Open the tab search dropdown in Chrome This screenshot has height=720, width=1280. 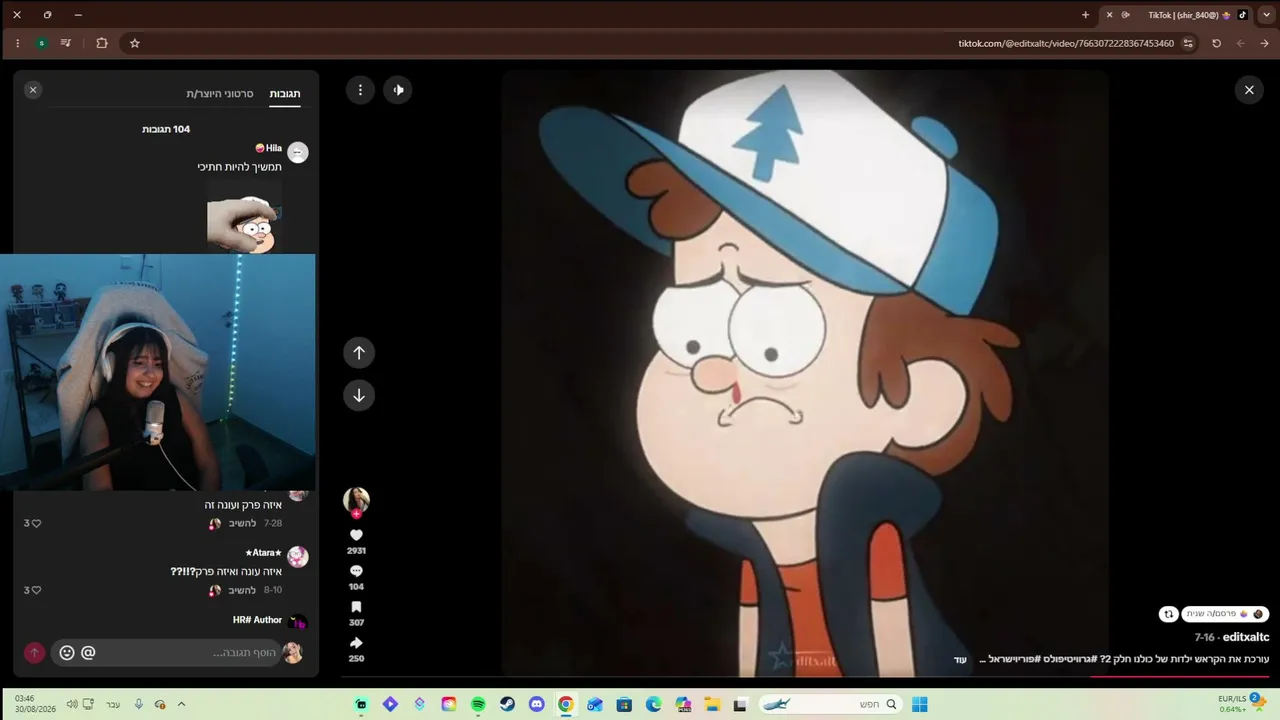click(1267, 15)
